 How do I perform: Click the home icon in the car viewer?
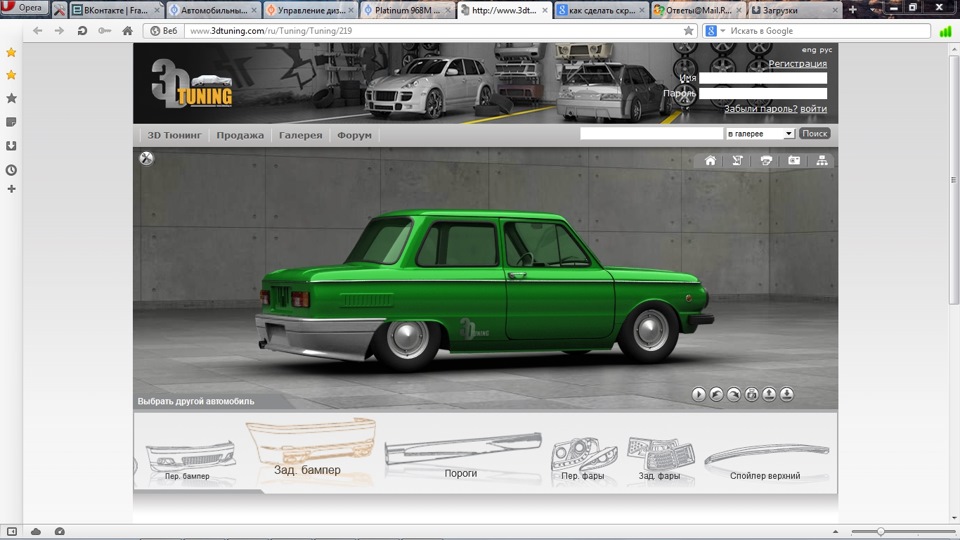pos(710,160)
